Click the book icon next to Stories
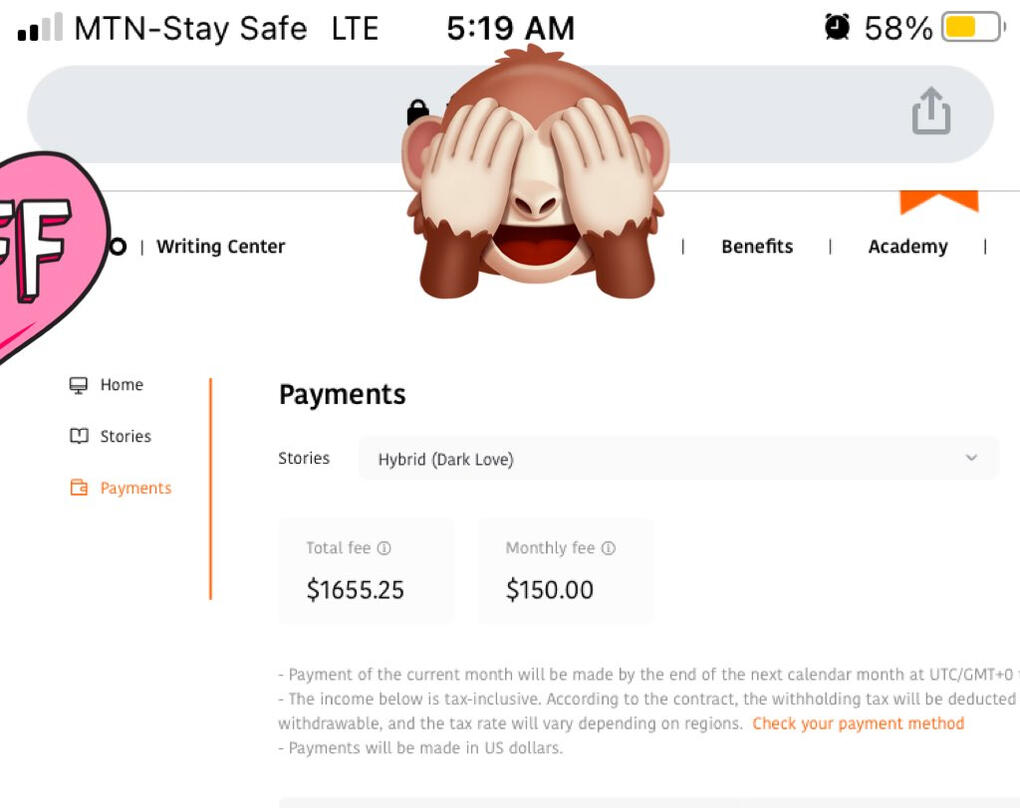Image resolution: width=1020 pixels, height=808 pixels. click(x=78, y=436)
